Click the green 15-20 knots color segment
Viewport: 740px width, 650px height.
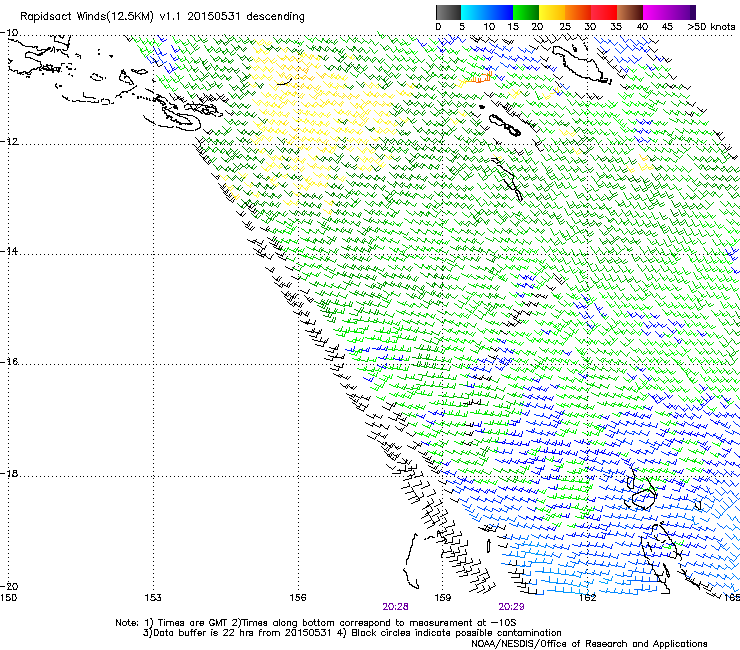(x=526, y=12)
